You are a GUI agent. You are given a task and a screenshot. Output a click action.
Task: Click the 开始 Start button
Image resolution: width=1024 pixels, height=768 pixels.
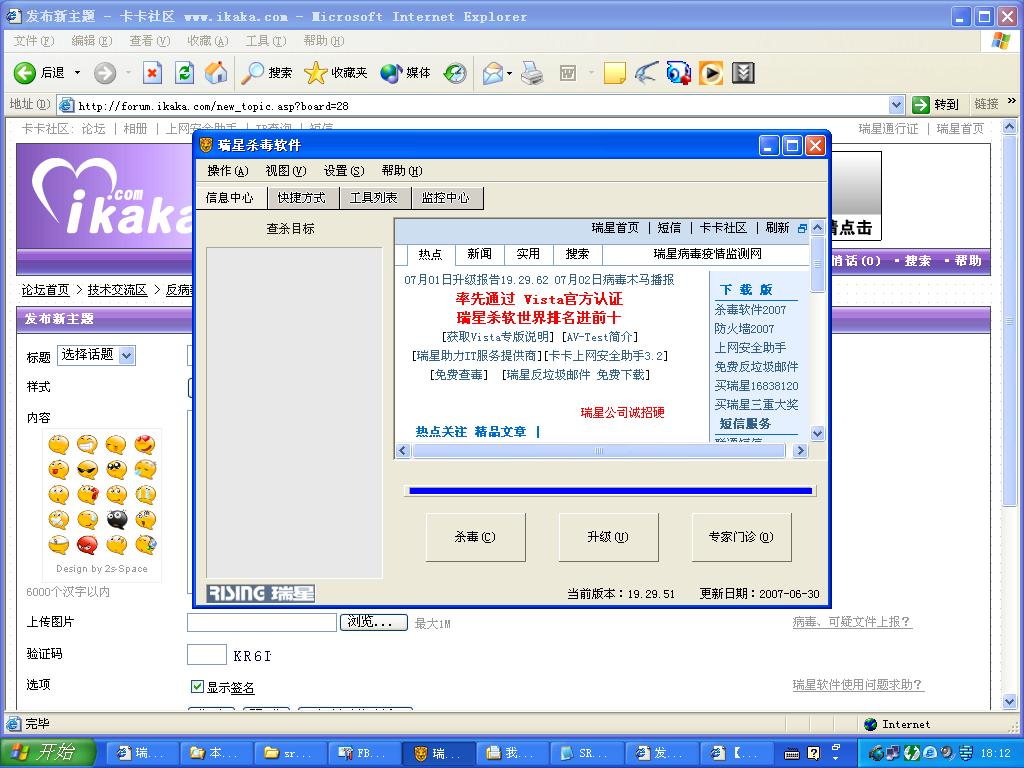tap(49, 753)
